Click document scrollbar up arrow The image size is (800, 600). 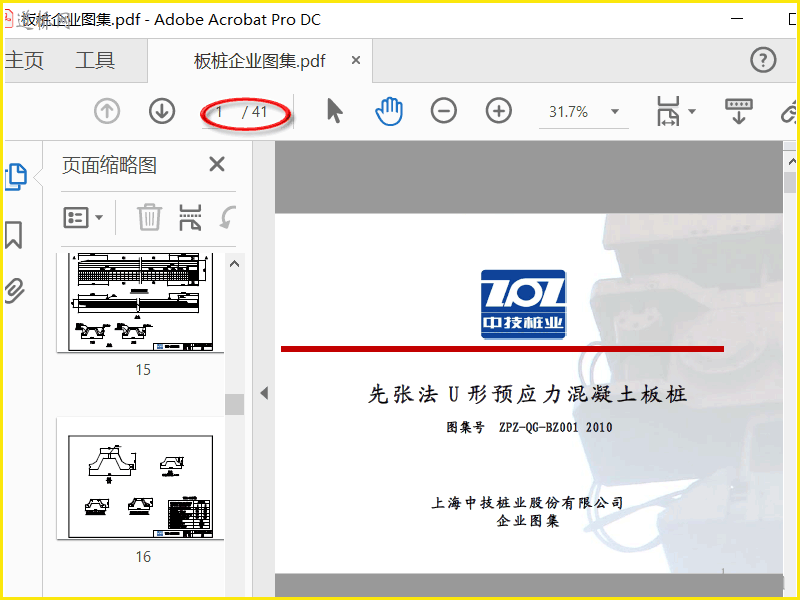[791, 162]
